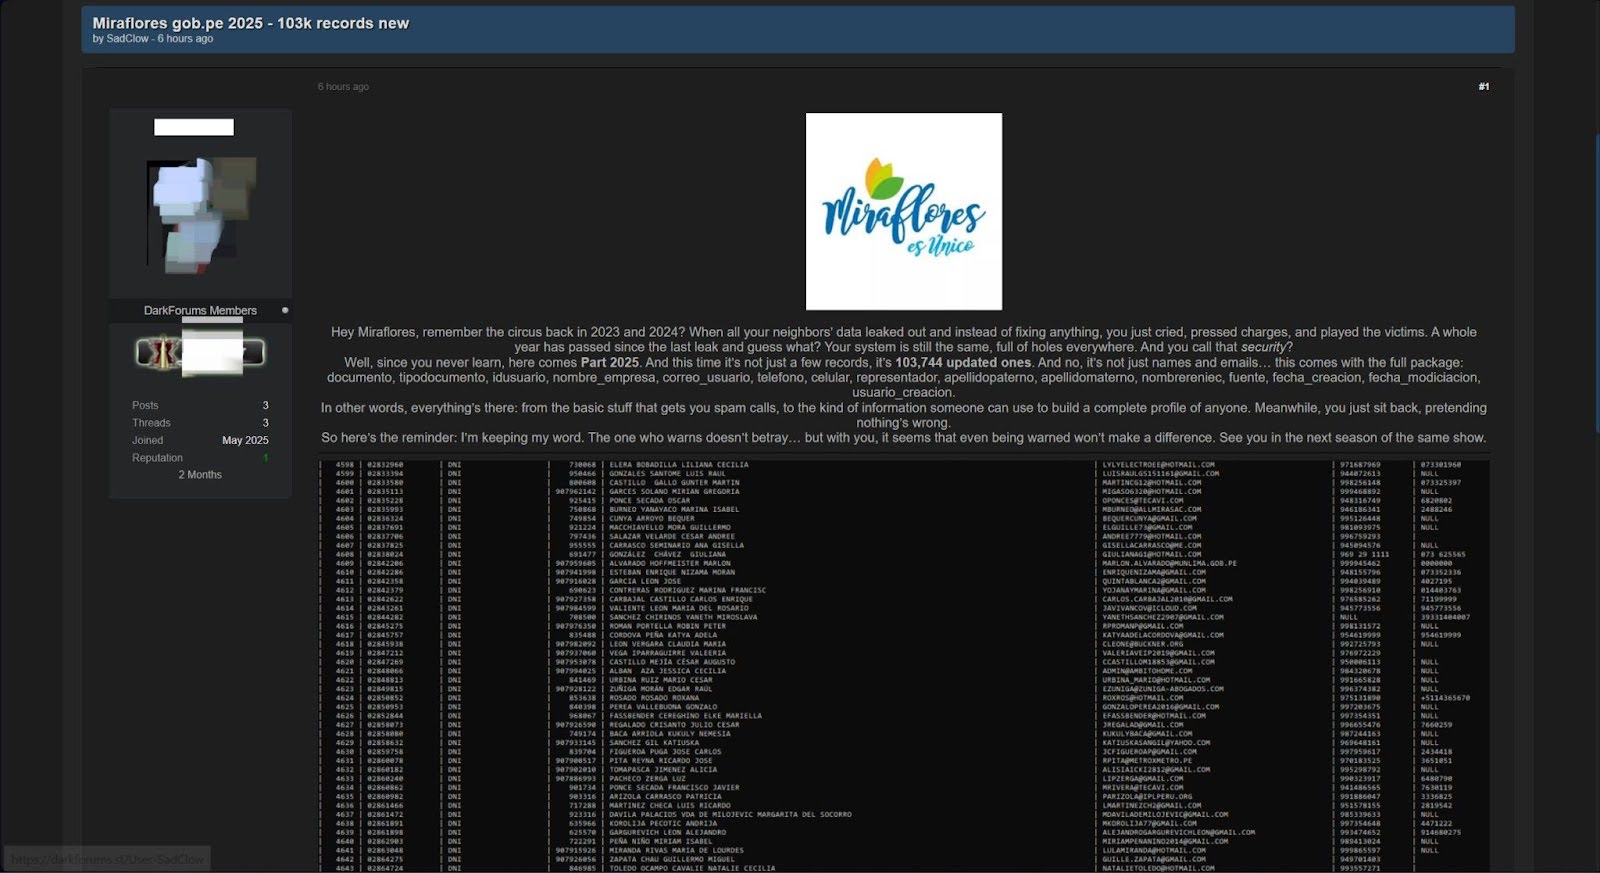The width and height of the screenshot is (1600, 873).
Task: Open the leaked records table screenshot
Action: 904,665
